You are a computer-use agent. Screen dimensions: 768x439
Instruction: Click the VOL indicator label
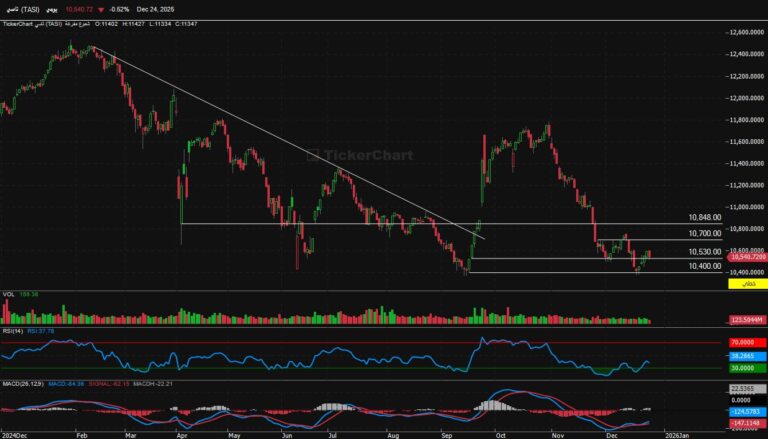[x=8, y=294]
